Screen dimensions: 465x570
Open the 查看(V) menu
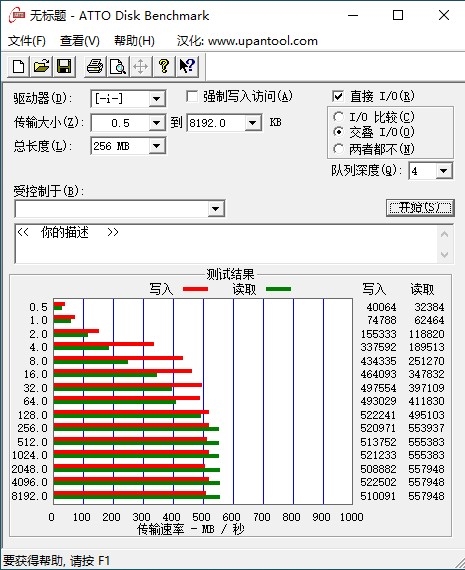pyautogui.click(x=80, y=41)
